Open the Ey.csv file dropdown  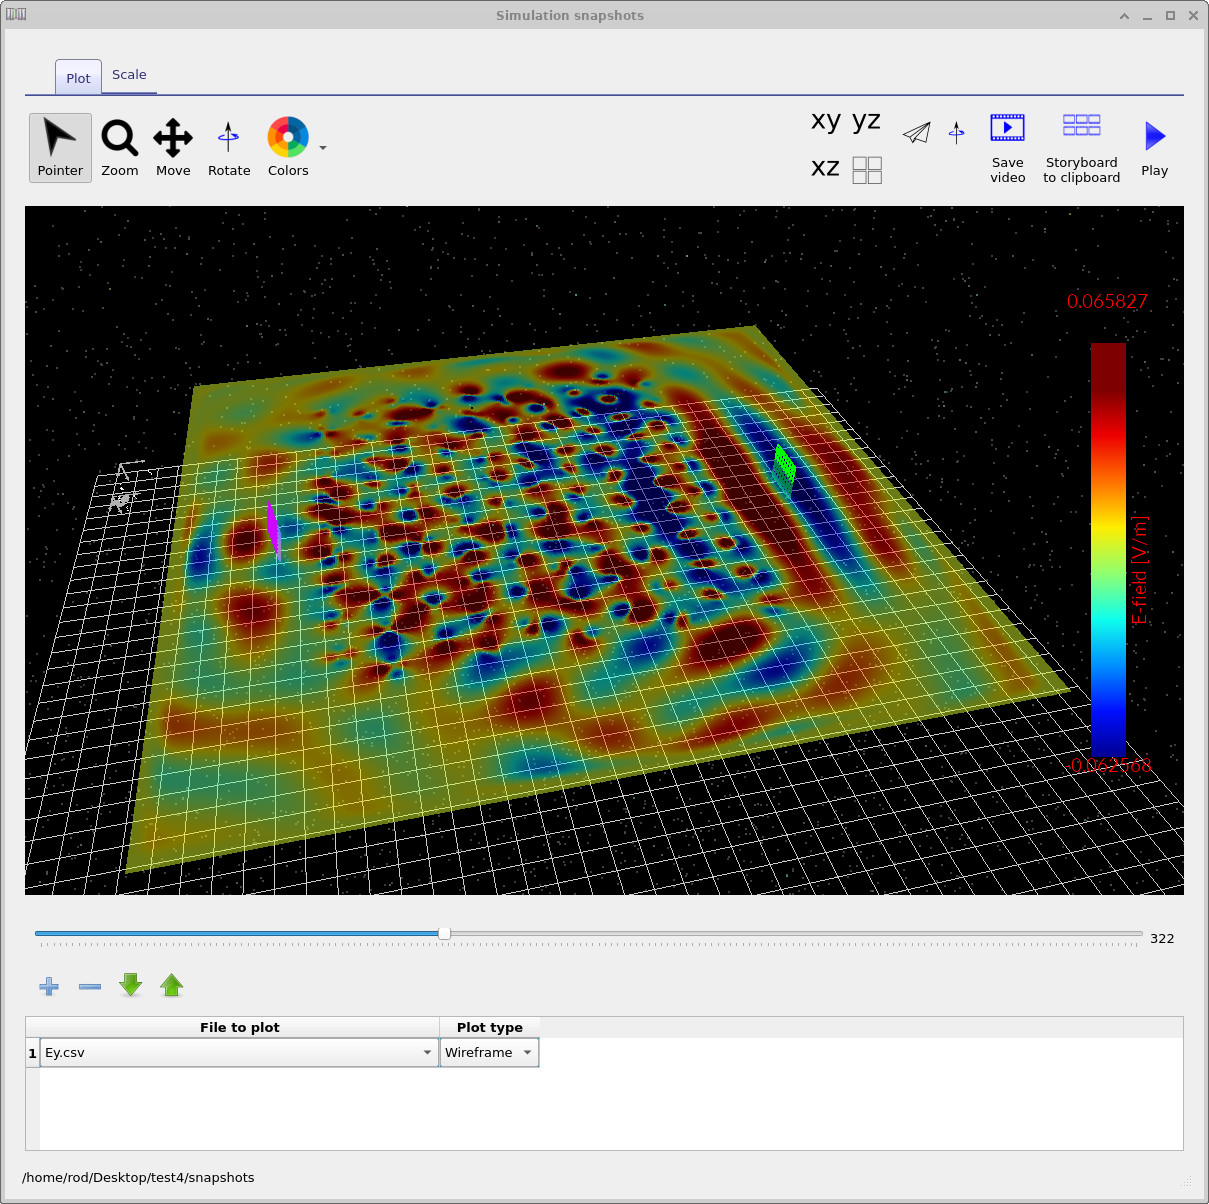point(239,1052)
